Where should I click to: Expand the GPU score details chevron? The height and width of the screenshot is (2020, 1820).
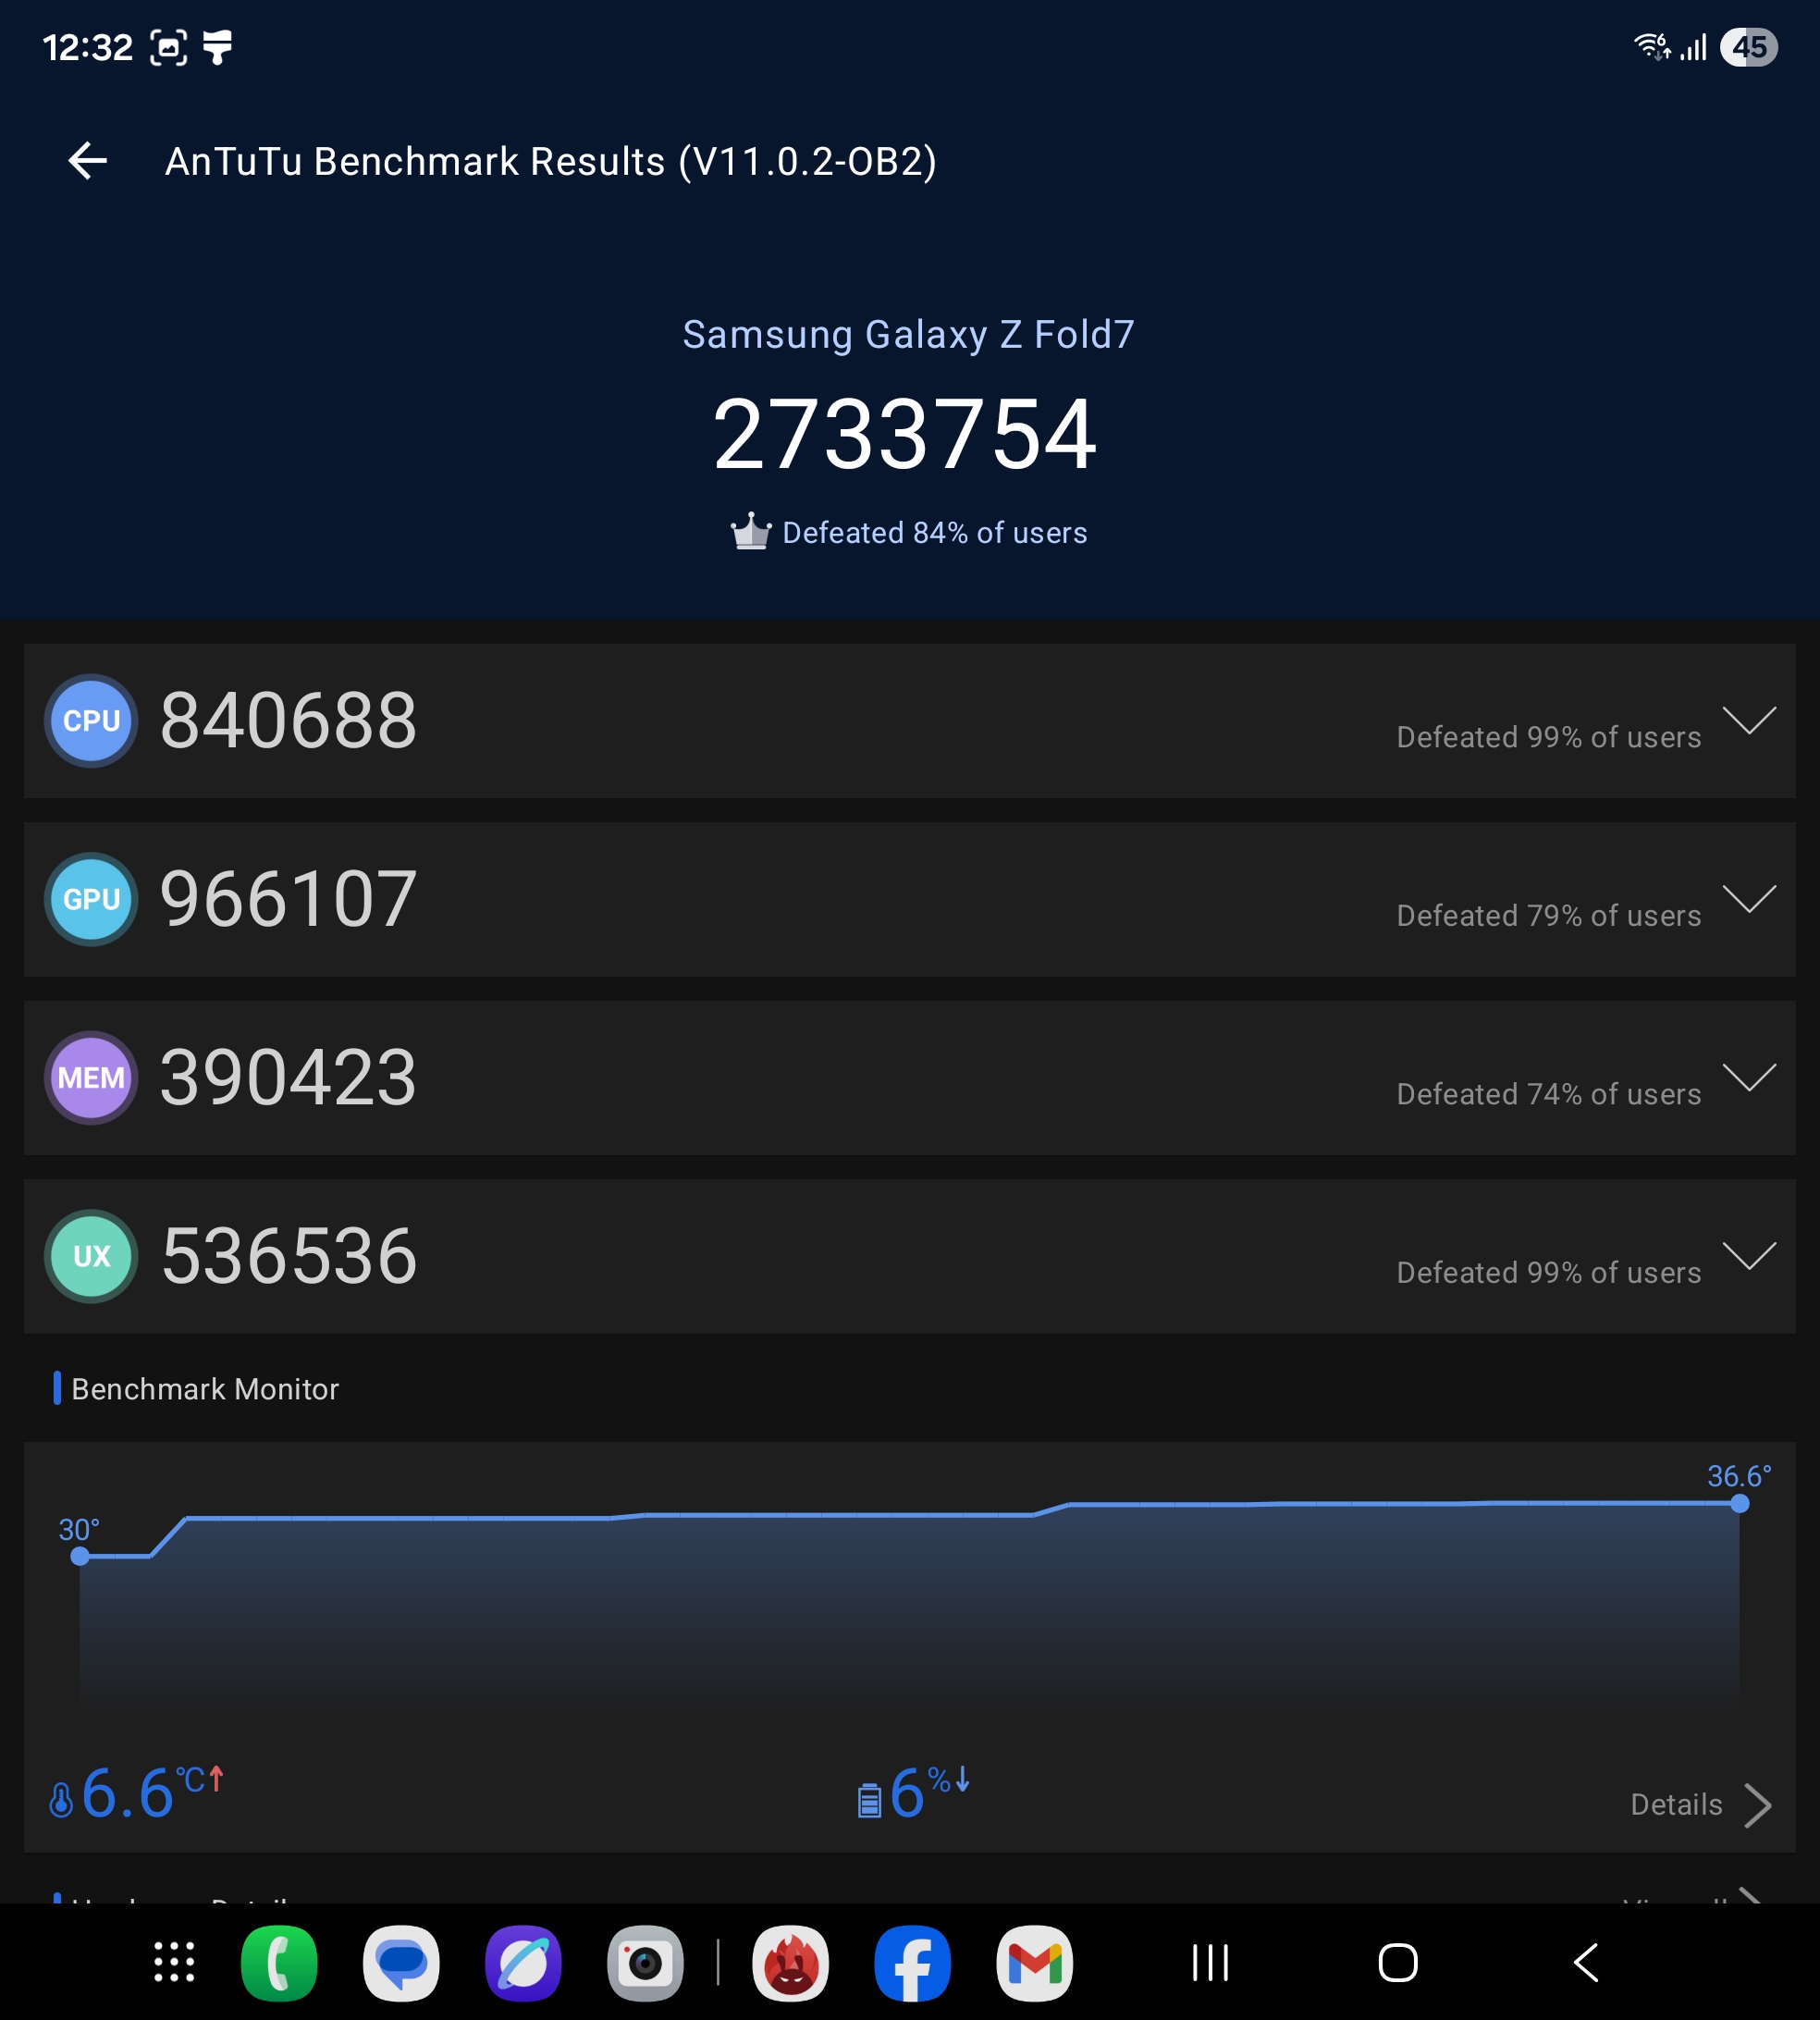click(x=1749, y=898)
